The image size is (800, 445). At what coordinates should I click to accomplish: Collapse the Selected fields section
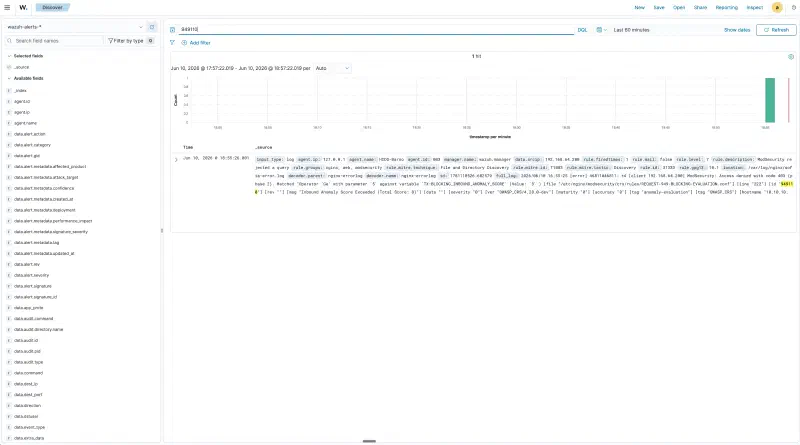(x=25, y=56)
